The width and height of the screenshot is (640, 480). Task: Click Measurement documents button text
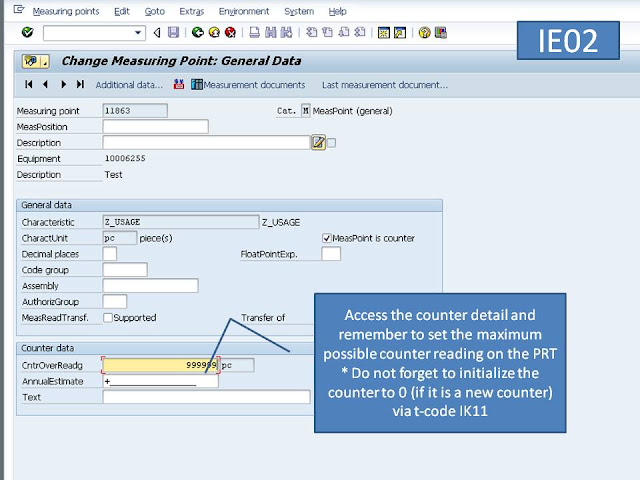[254, 85]
